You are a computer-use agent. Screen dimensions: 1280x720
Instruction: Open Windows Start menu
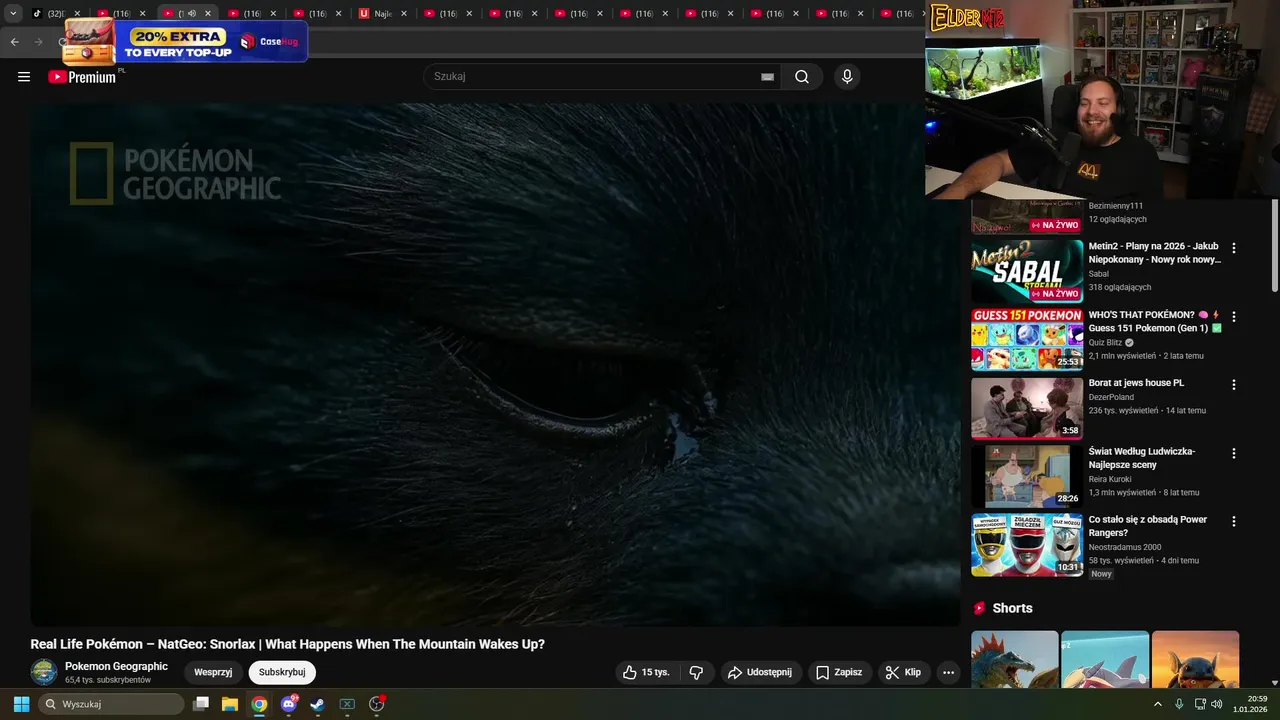click(x=21, y=704)
